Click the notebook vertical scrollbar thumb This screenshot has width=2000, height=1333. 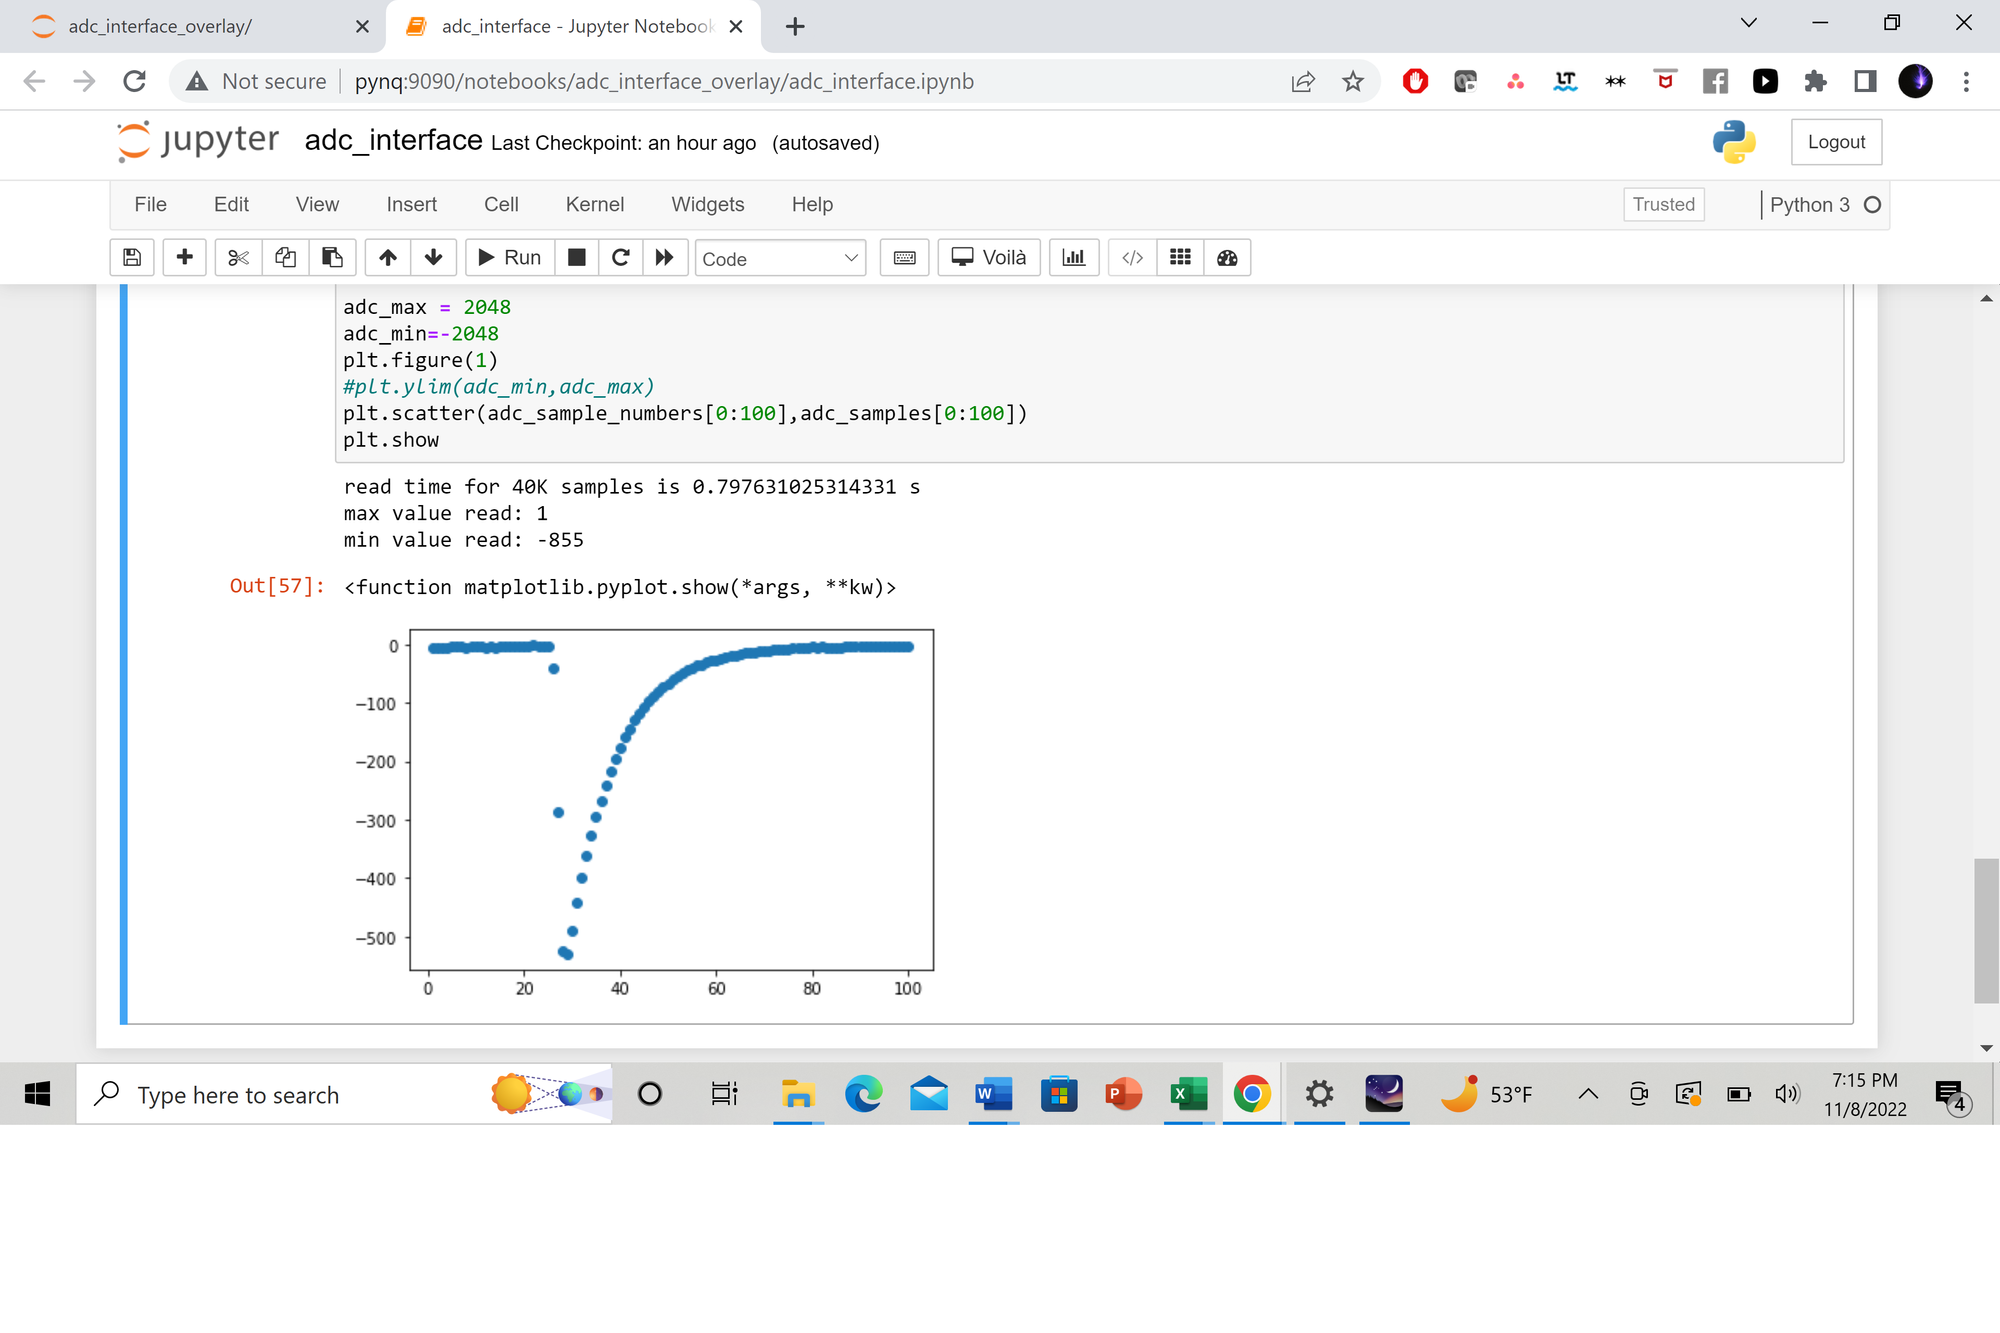point(1986,930)
